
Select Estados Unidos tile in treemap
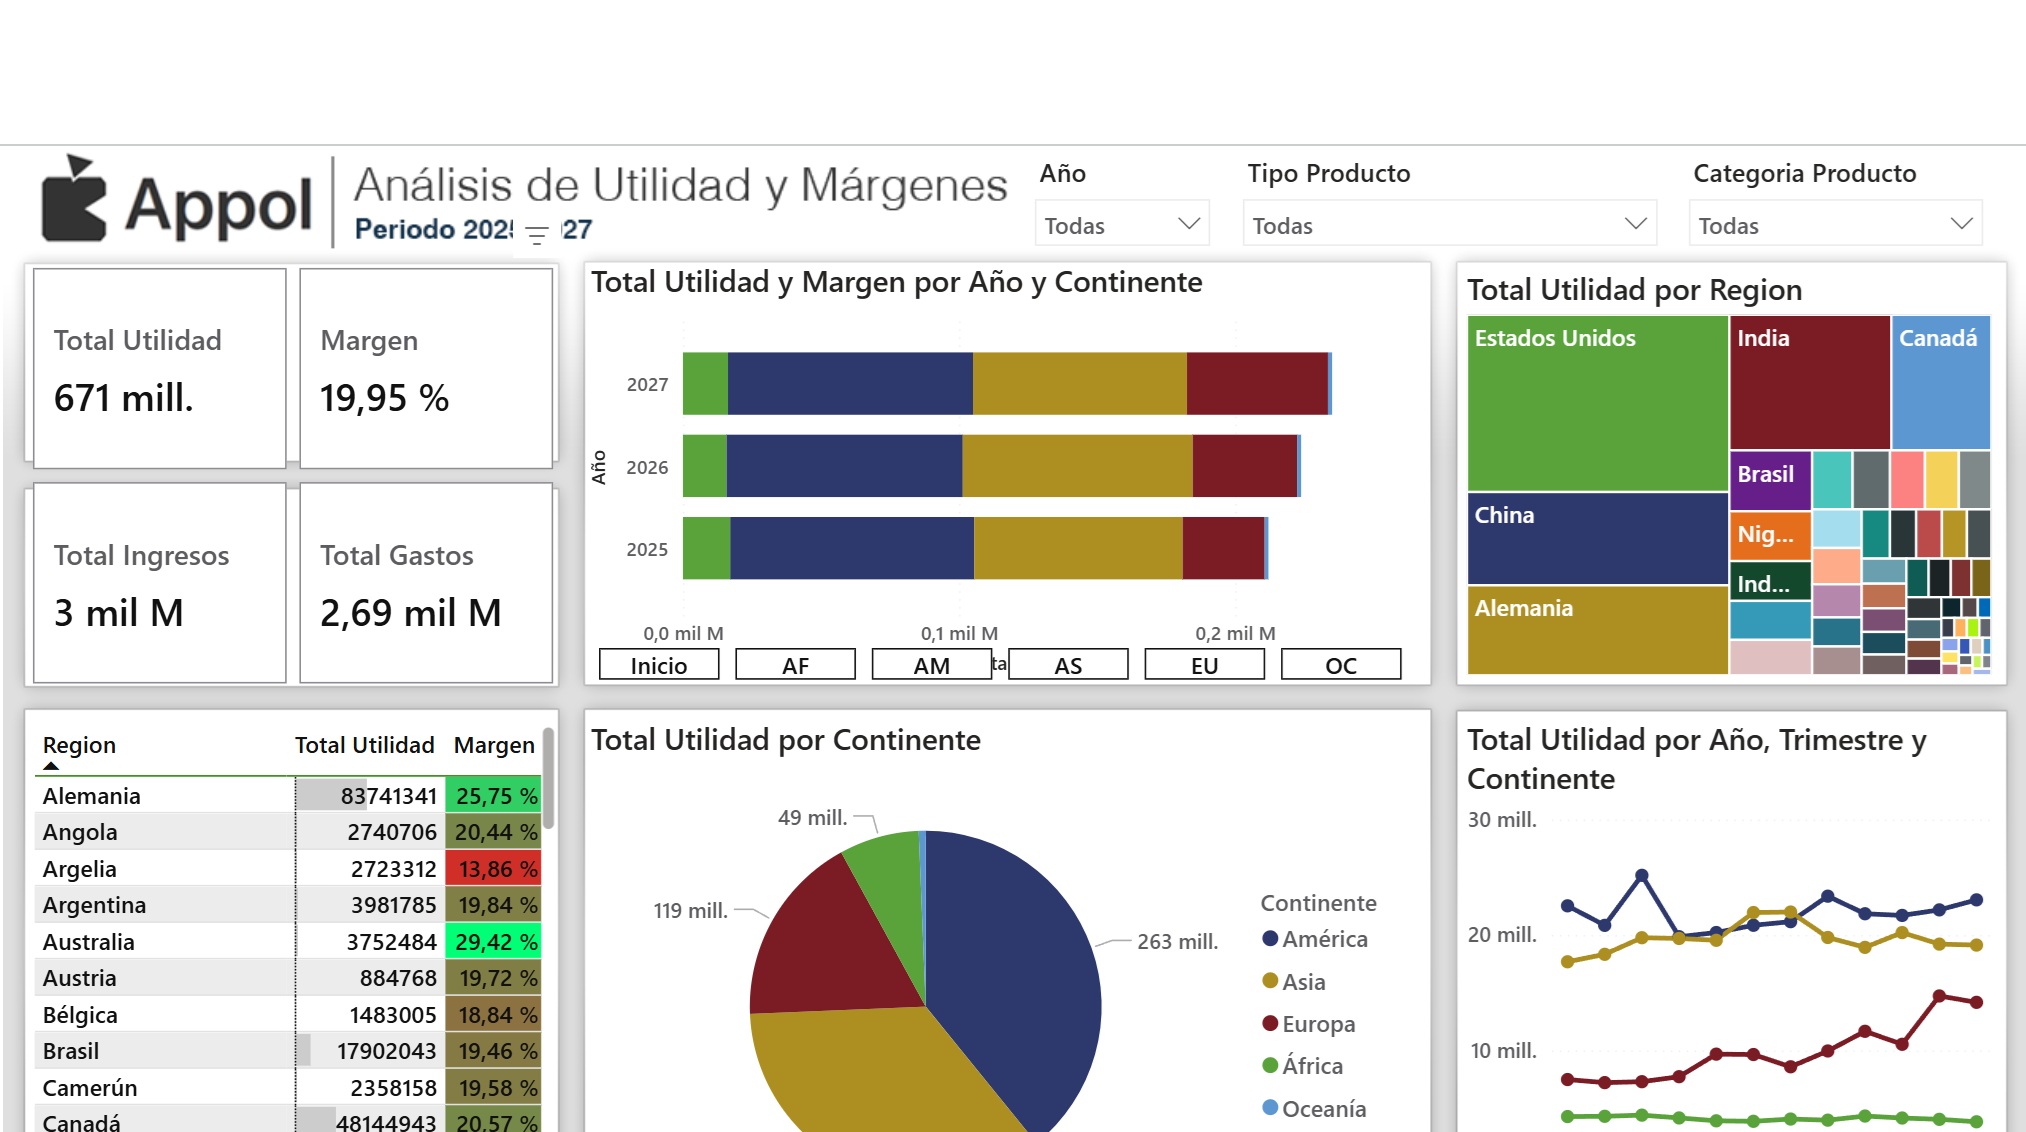(1596, 405)
